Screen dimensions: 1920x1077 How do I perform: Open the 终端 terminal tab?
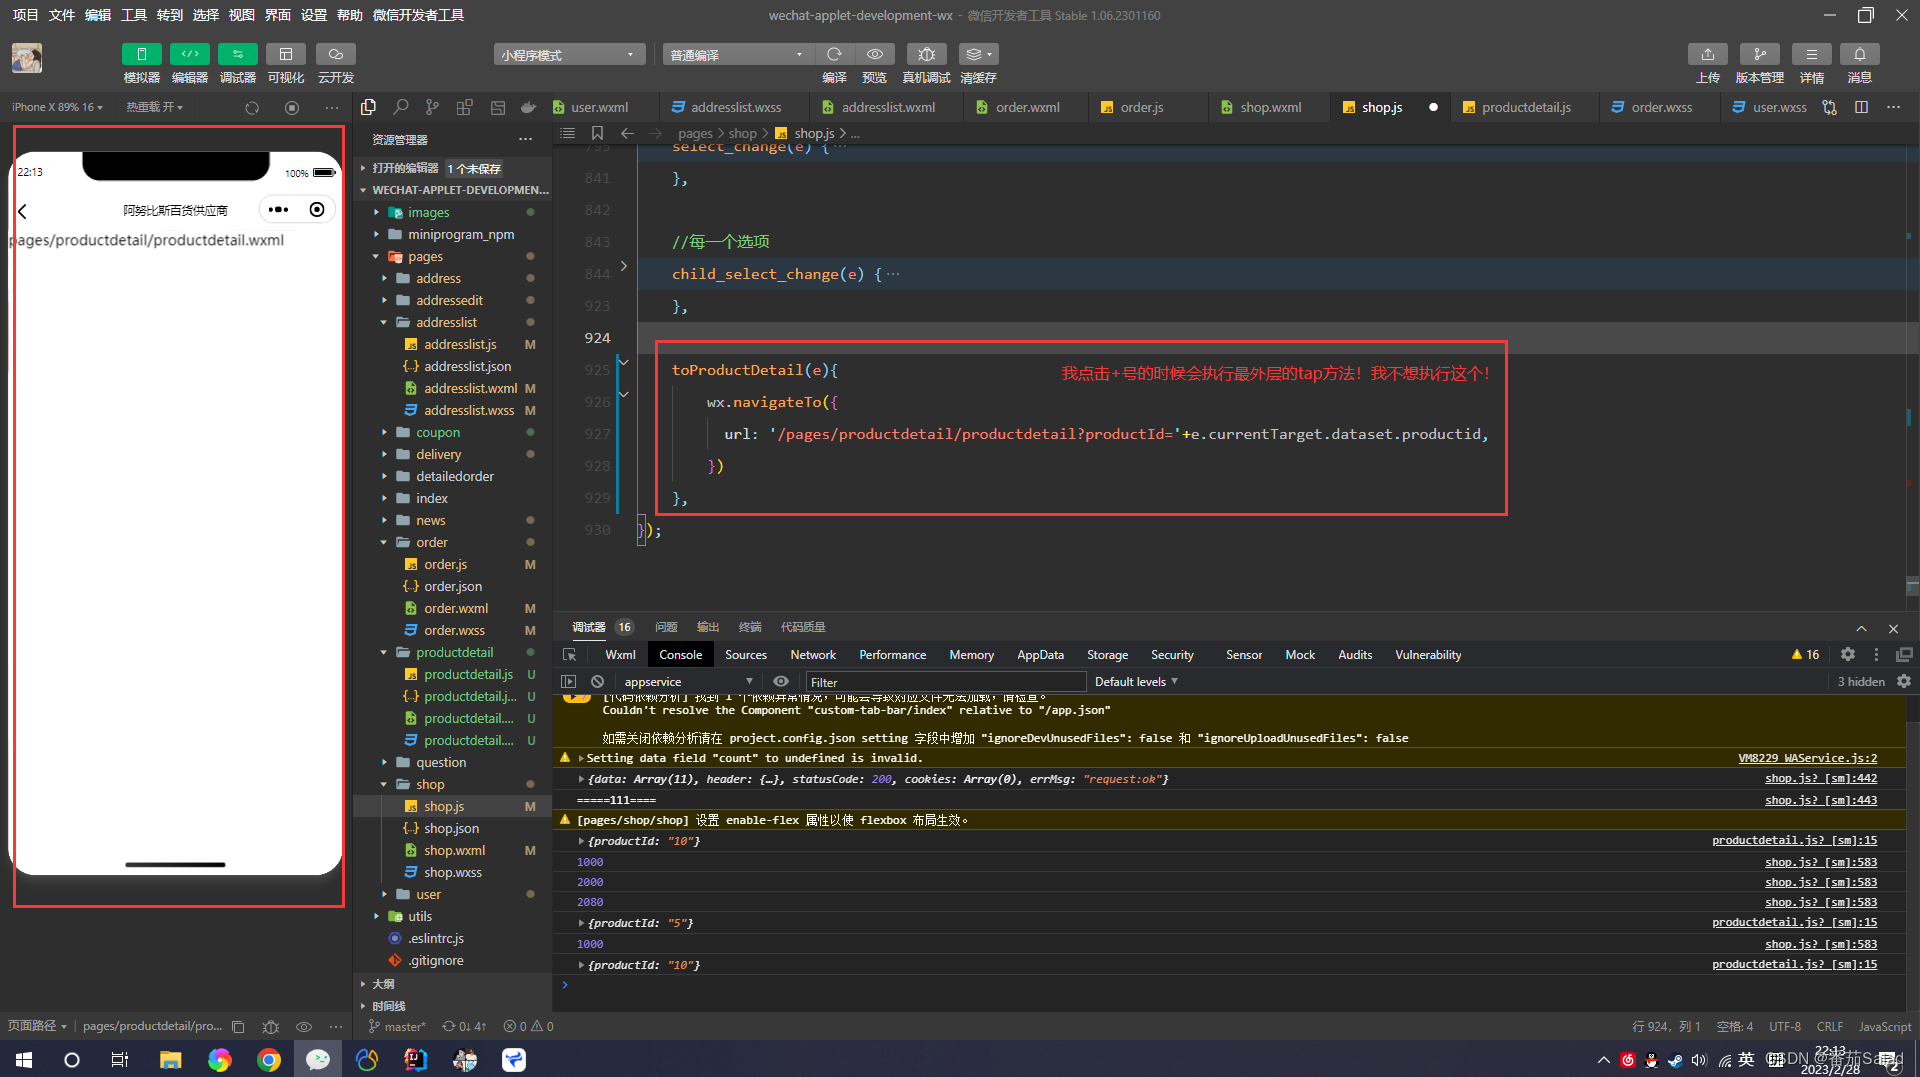750,627
